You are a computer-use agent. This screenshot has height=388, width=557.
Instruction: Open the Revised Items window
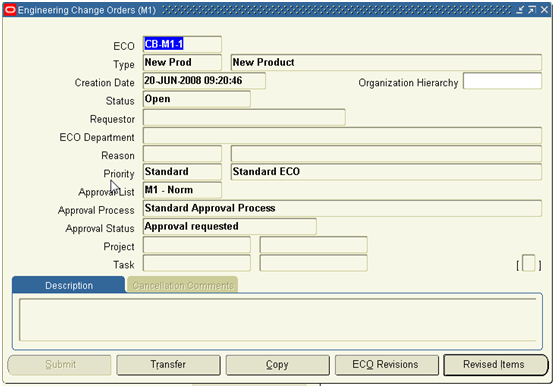tap(494, 365)
